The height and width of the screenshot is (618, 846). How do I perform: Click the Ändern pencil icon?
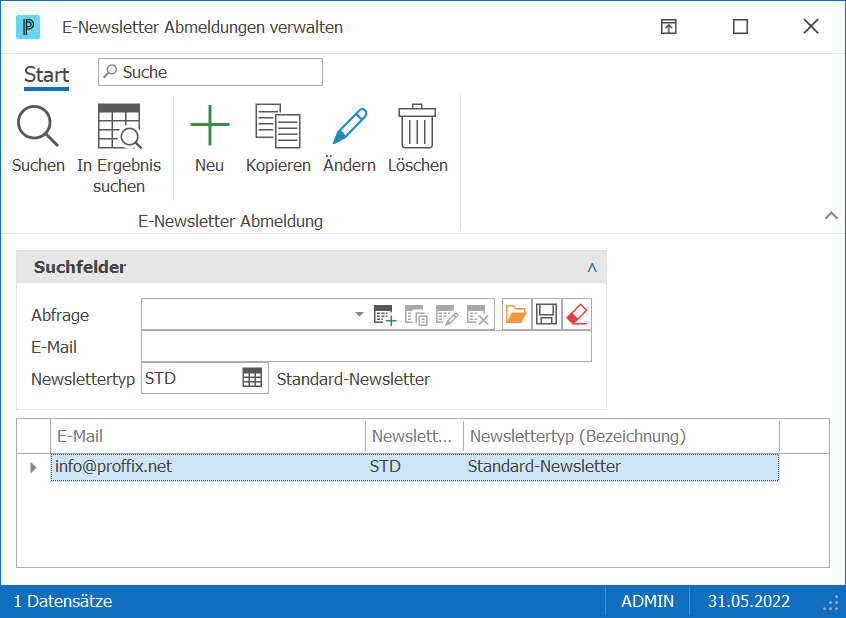[350, 126]
